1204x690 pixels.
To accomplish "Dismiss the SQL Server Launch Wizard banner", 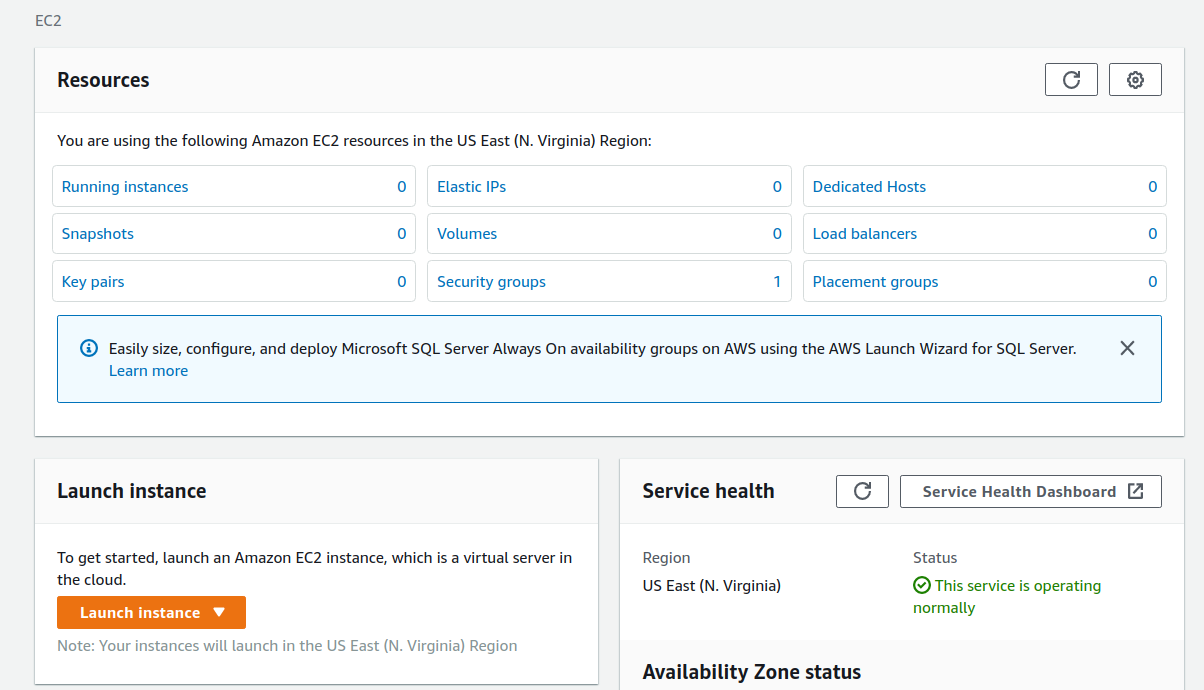I will 1127,347.
